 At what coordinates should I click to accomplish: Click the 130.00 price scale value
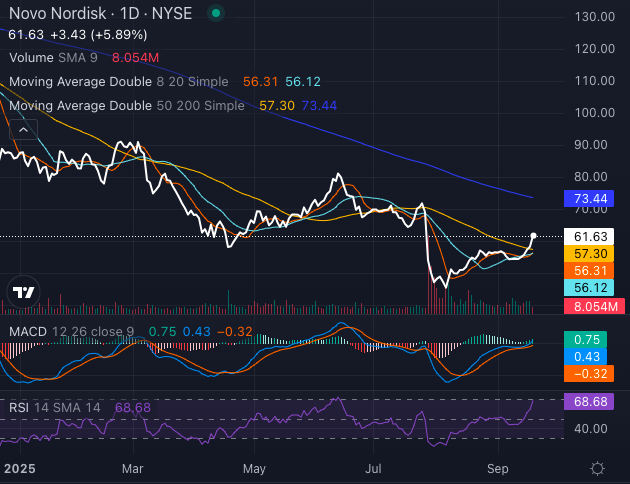click(595, 17)
